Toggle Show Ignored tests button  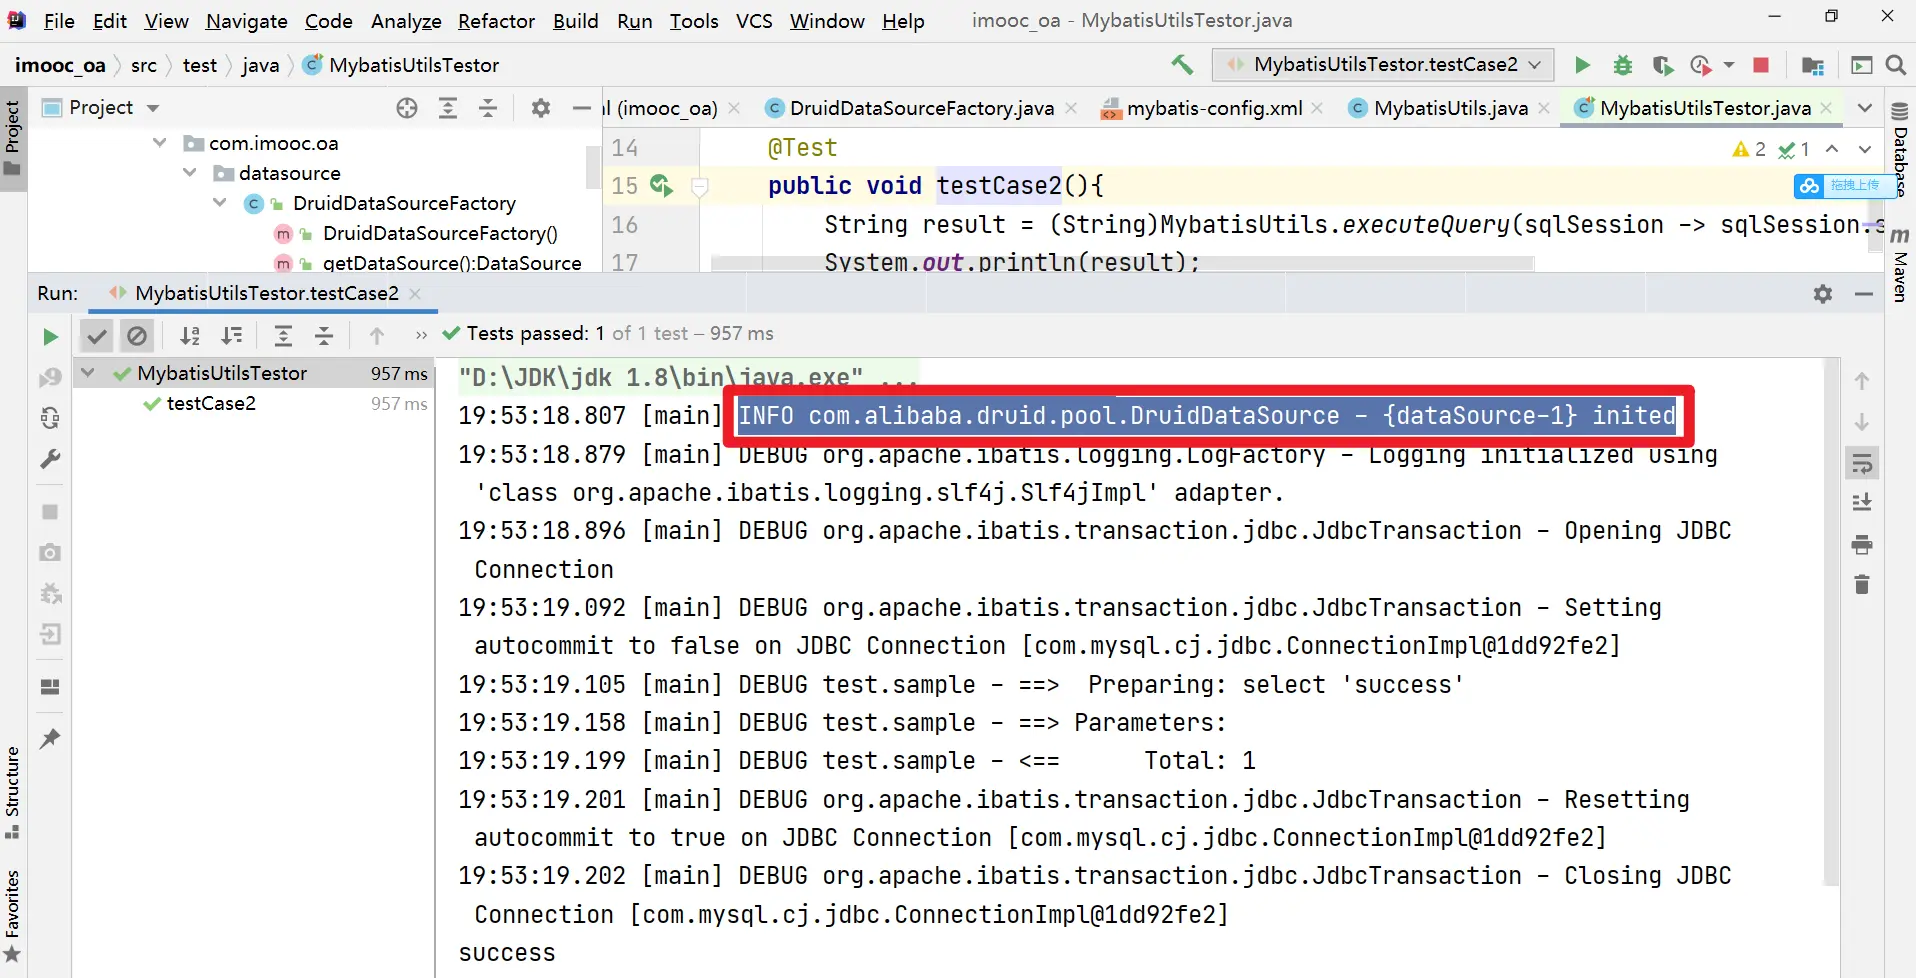click(x=137, y=336)
